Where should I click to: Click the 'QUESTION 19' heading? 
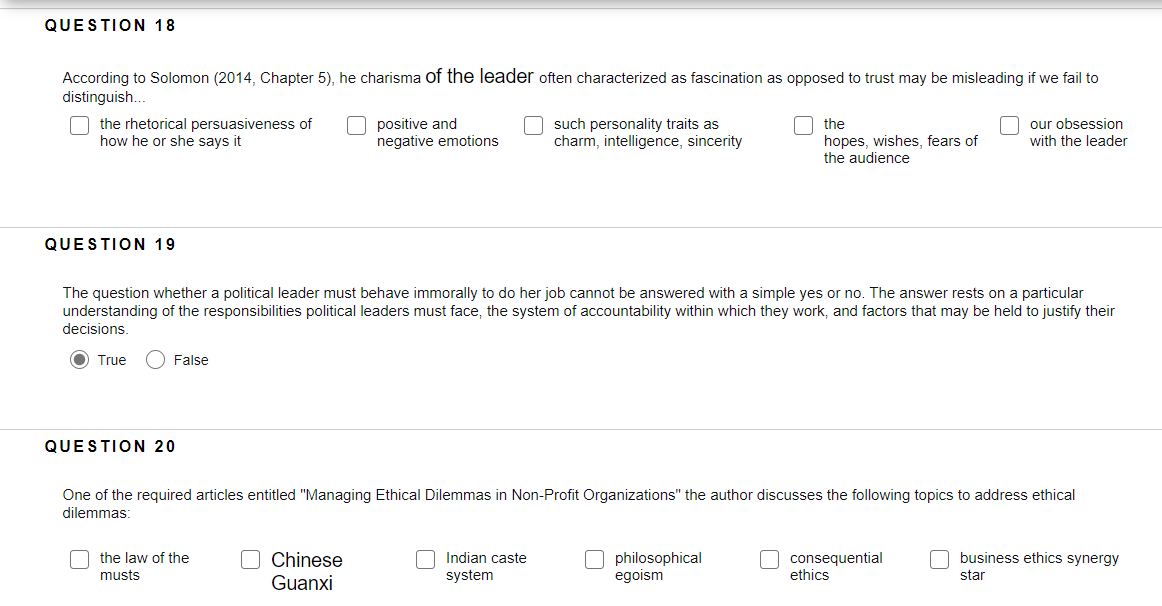(x=110, y=244)
